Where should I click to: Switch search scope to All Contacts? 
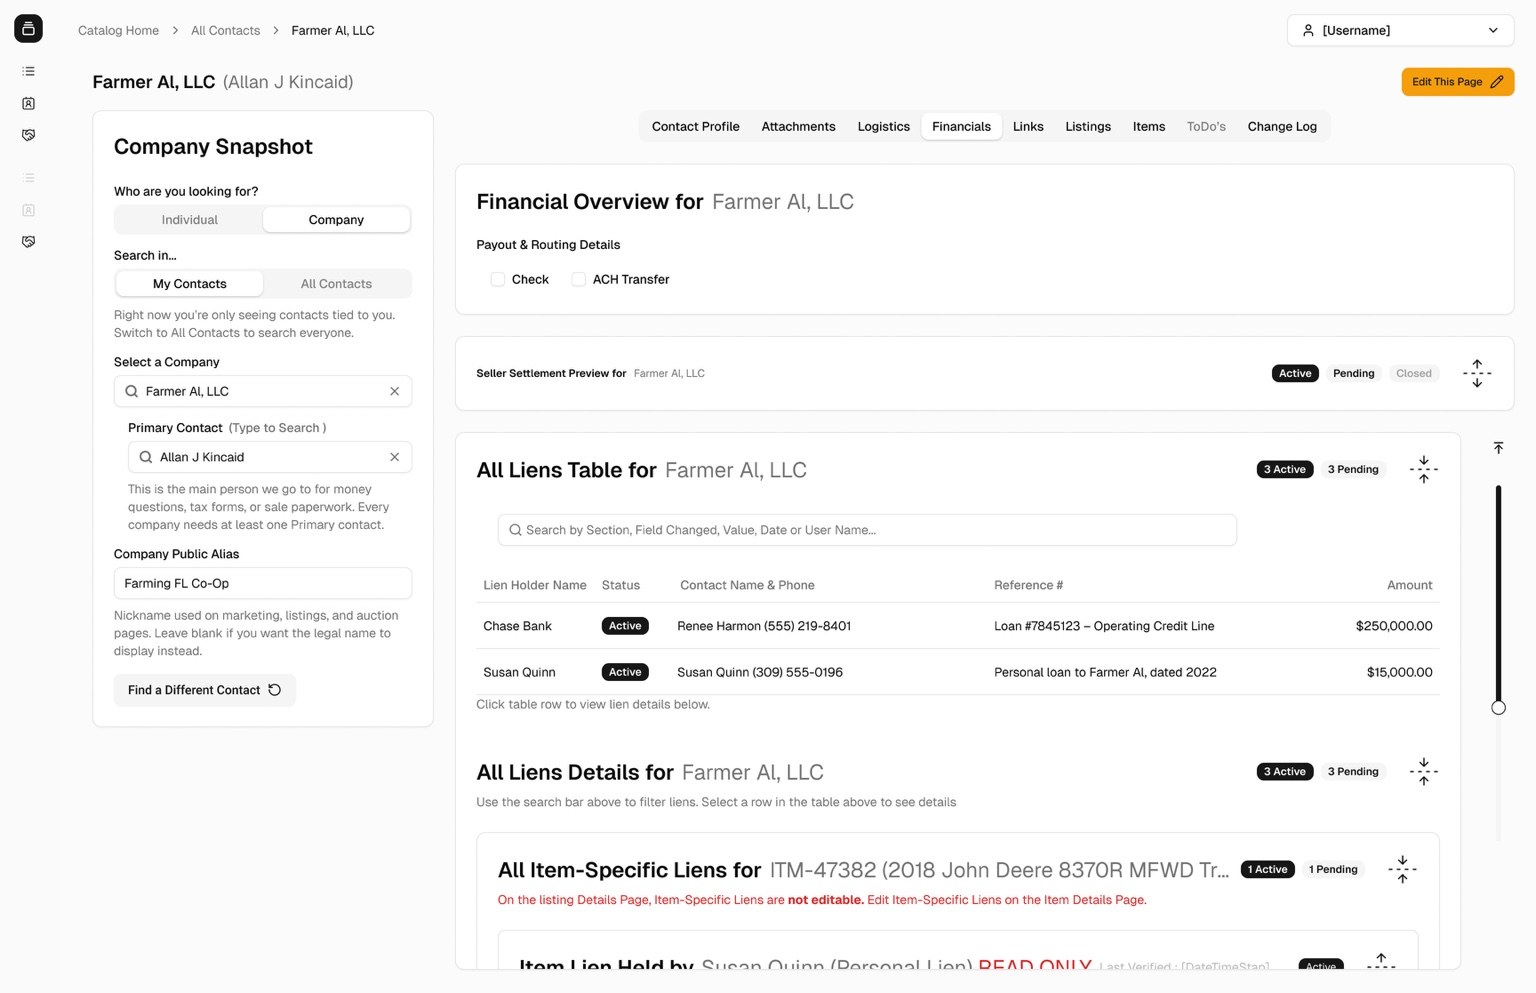(x=336, y=284)
